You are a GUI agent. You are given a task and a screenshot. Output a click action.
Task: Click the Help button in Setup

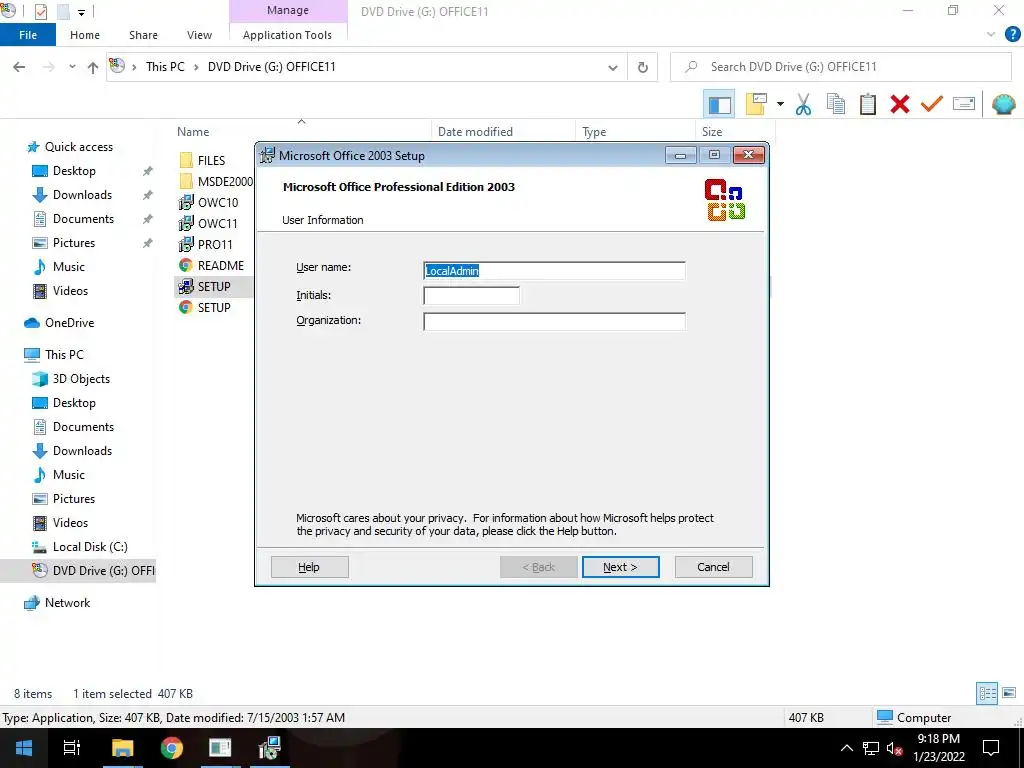pyautogui.click(x=310, y=567)
